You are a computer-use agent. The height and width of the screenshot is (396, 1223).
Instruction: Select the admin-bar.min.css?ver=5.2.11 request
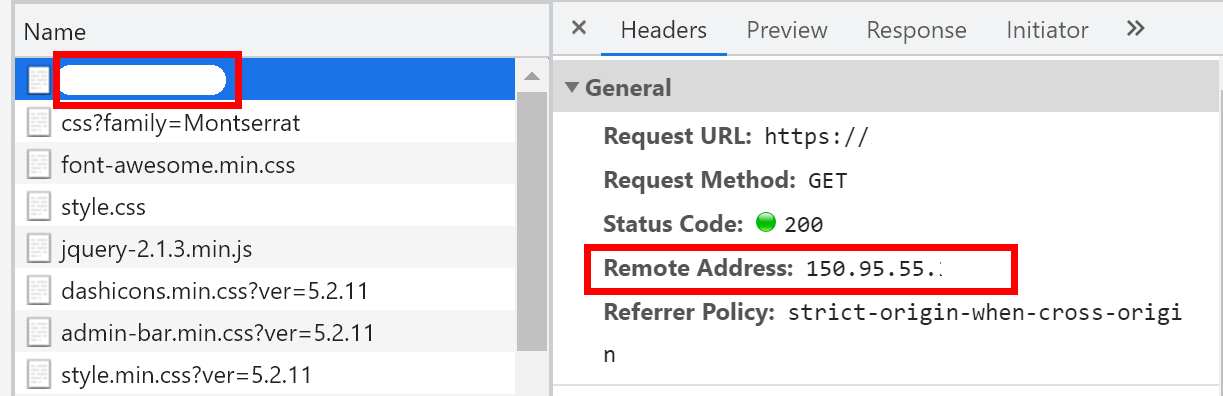(266, 332)
